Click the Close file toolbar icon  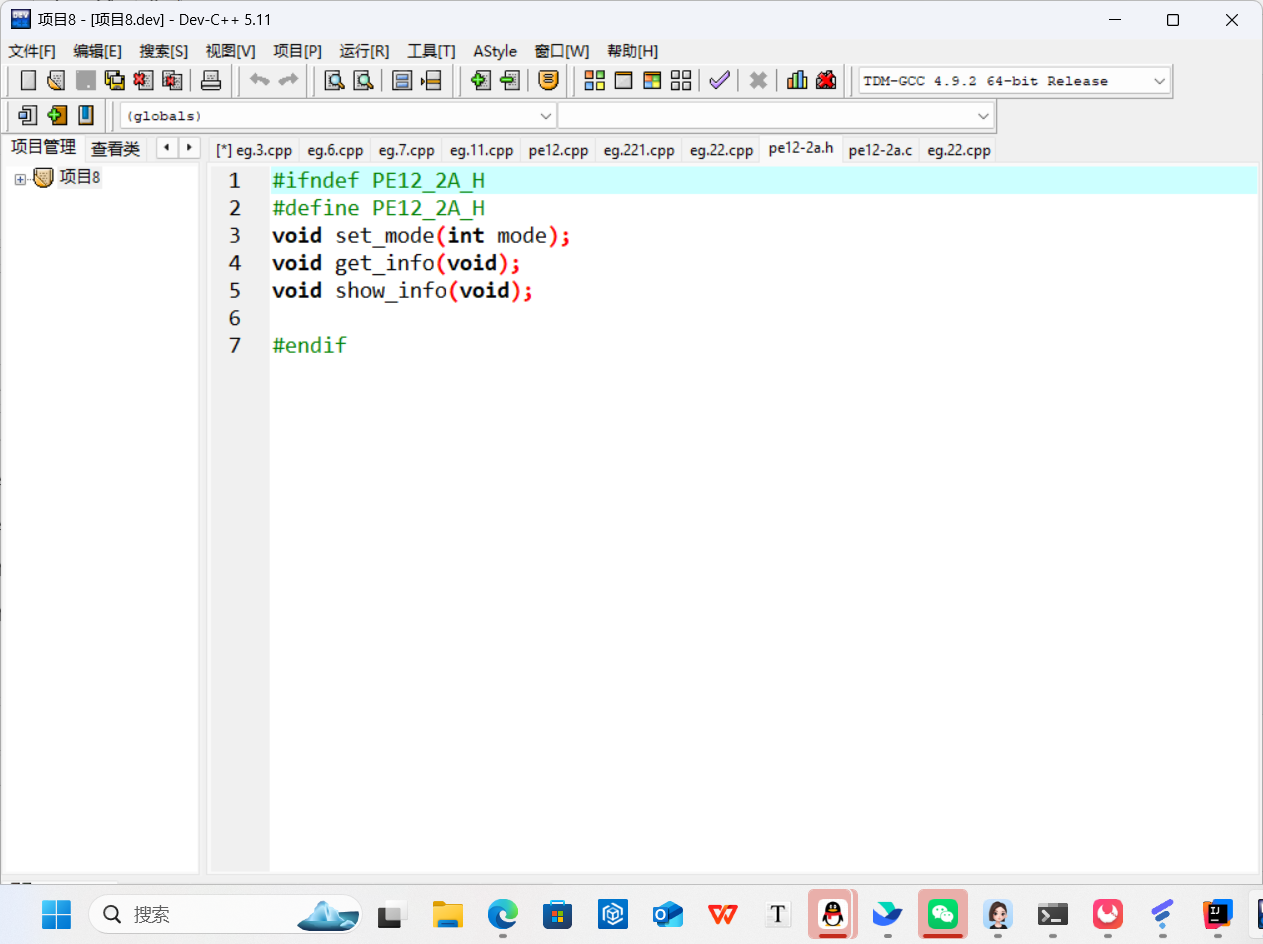(x=143, y=81)
